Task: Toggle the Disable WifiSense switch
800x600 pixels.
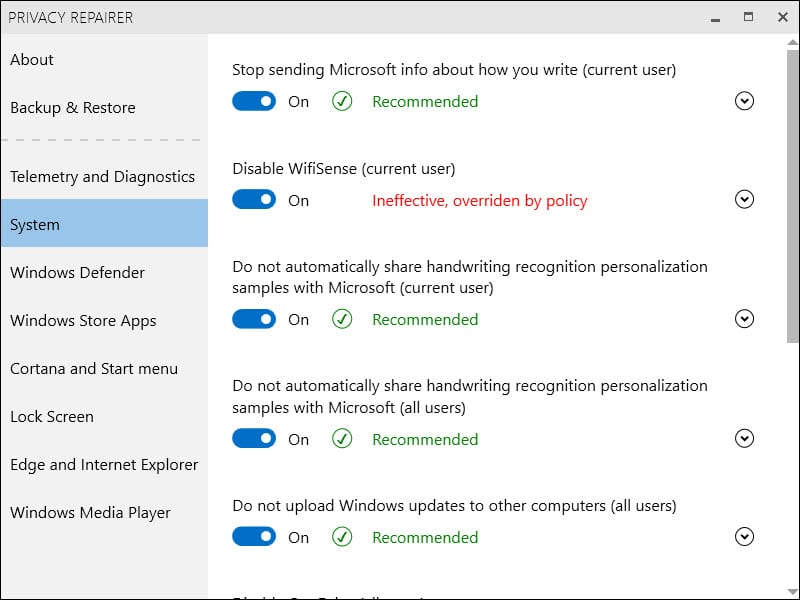Action: tap(254, 199)
